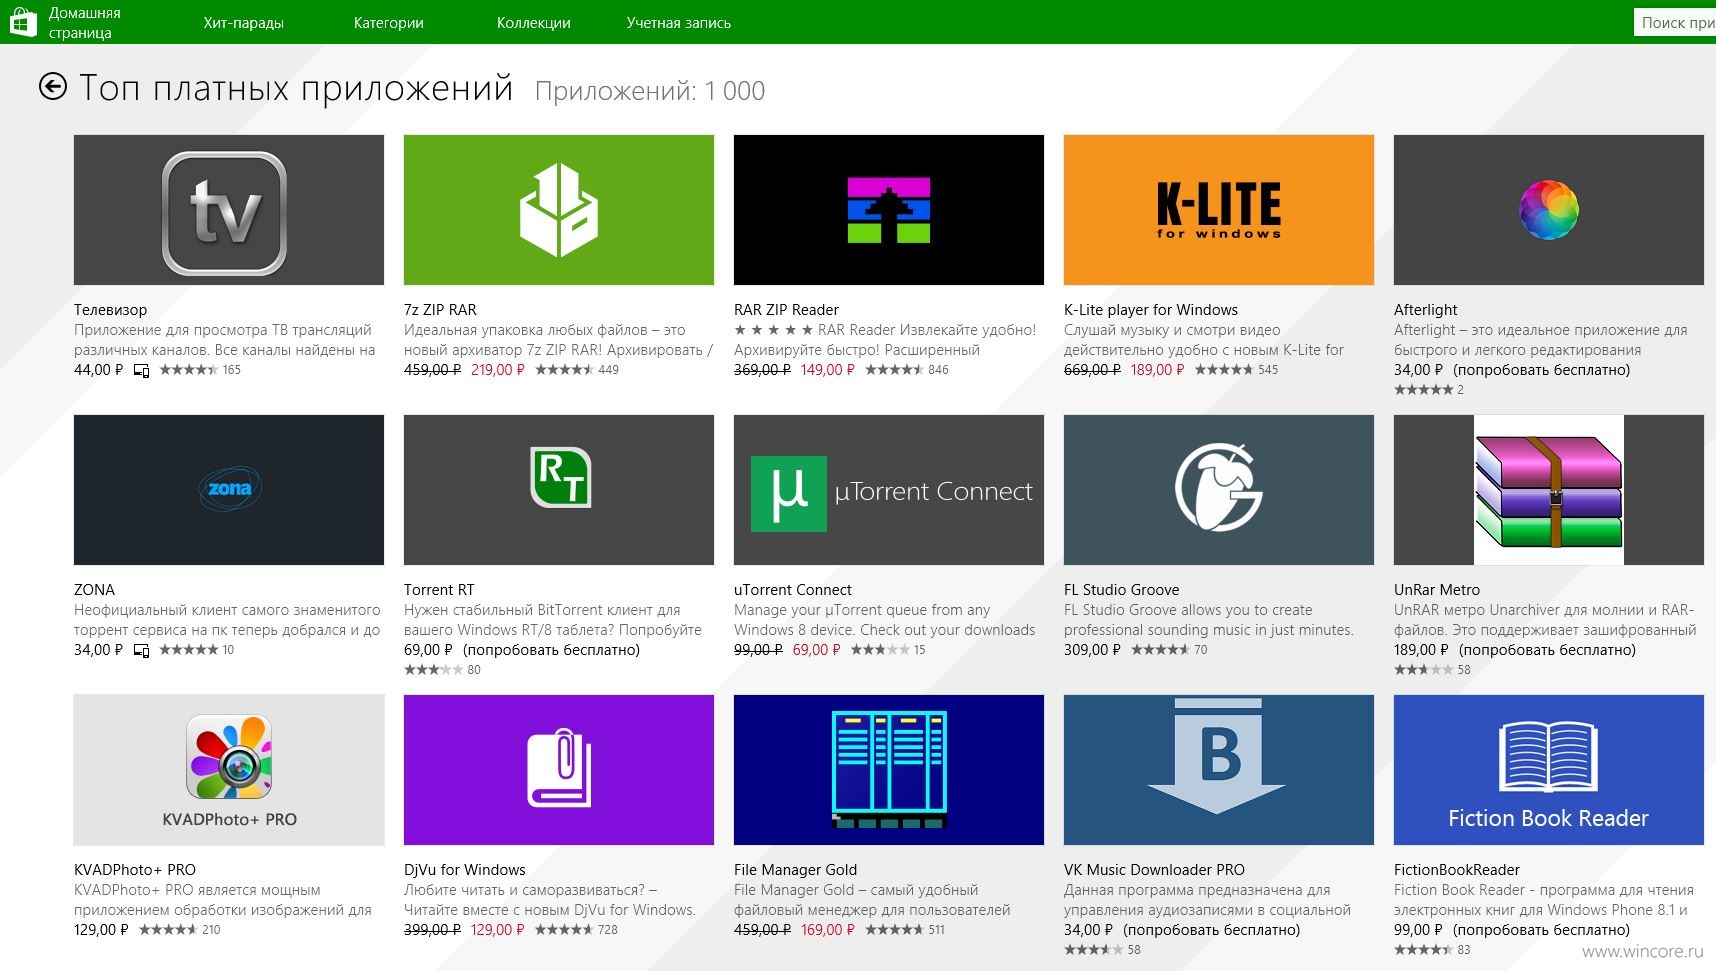Click the File Manager Gold title

pyautogui.click(x=795, y=870)
